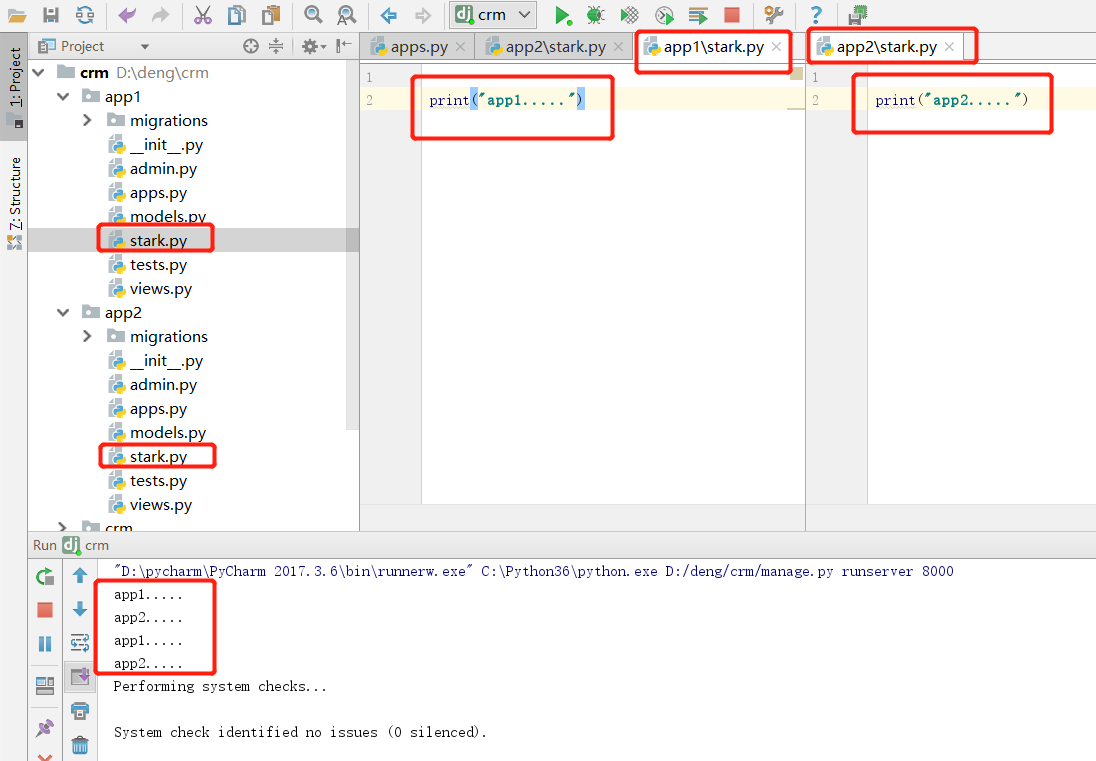Viewport: 1096px width, 761px height.
Task: Click the profile run icon in toolbar
Action: tap(664, 15)
